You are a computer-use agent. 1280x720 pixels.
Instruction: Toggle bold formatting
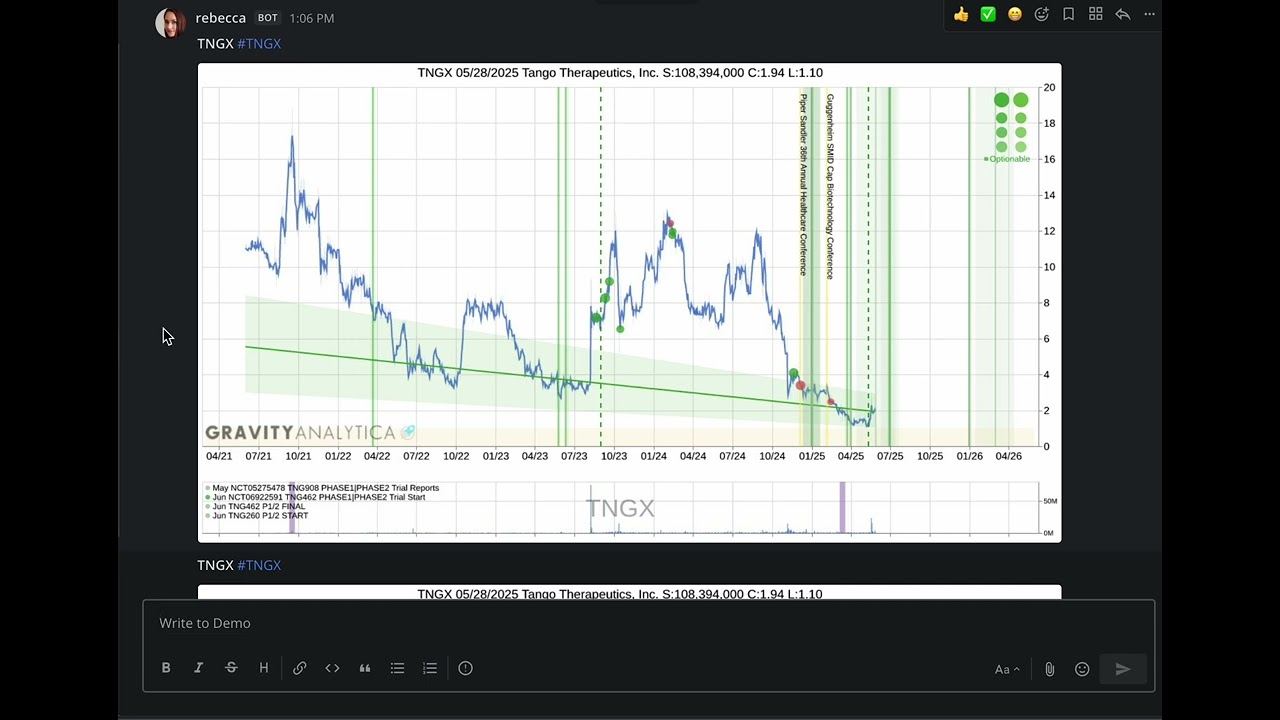coord(166,668)
